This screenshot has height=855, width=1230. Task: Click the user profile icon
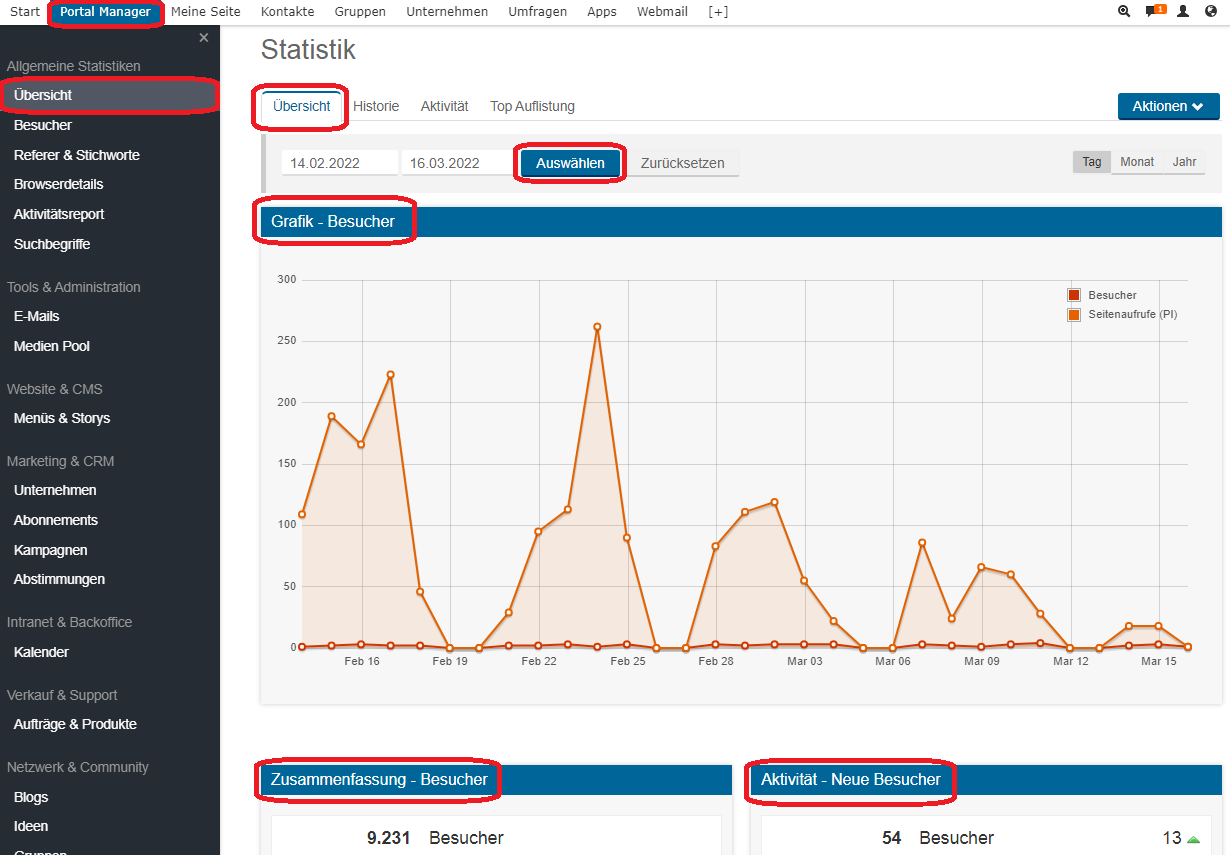click(1183, 12)
